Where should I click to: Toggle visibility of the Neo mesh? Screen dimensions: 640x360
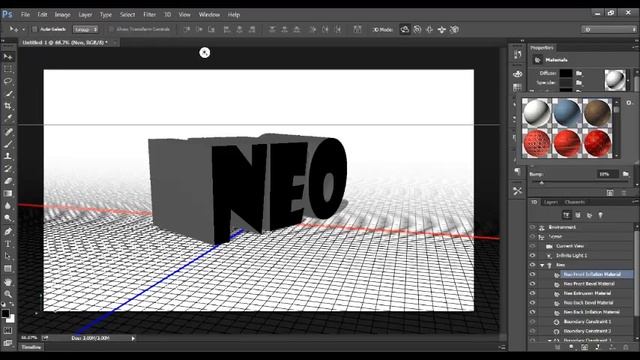532,265
